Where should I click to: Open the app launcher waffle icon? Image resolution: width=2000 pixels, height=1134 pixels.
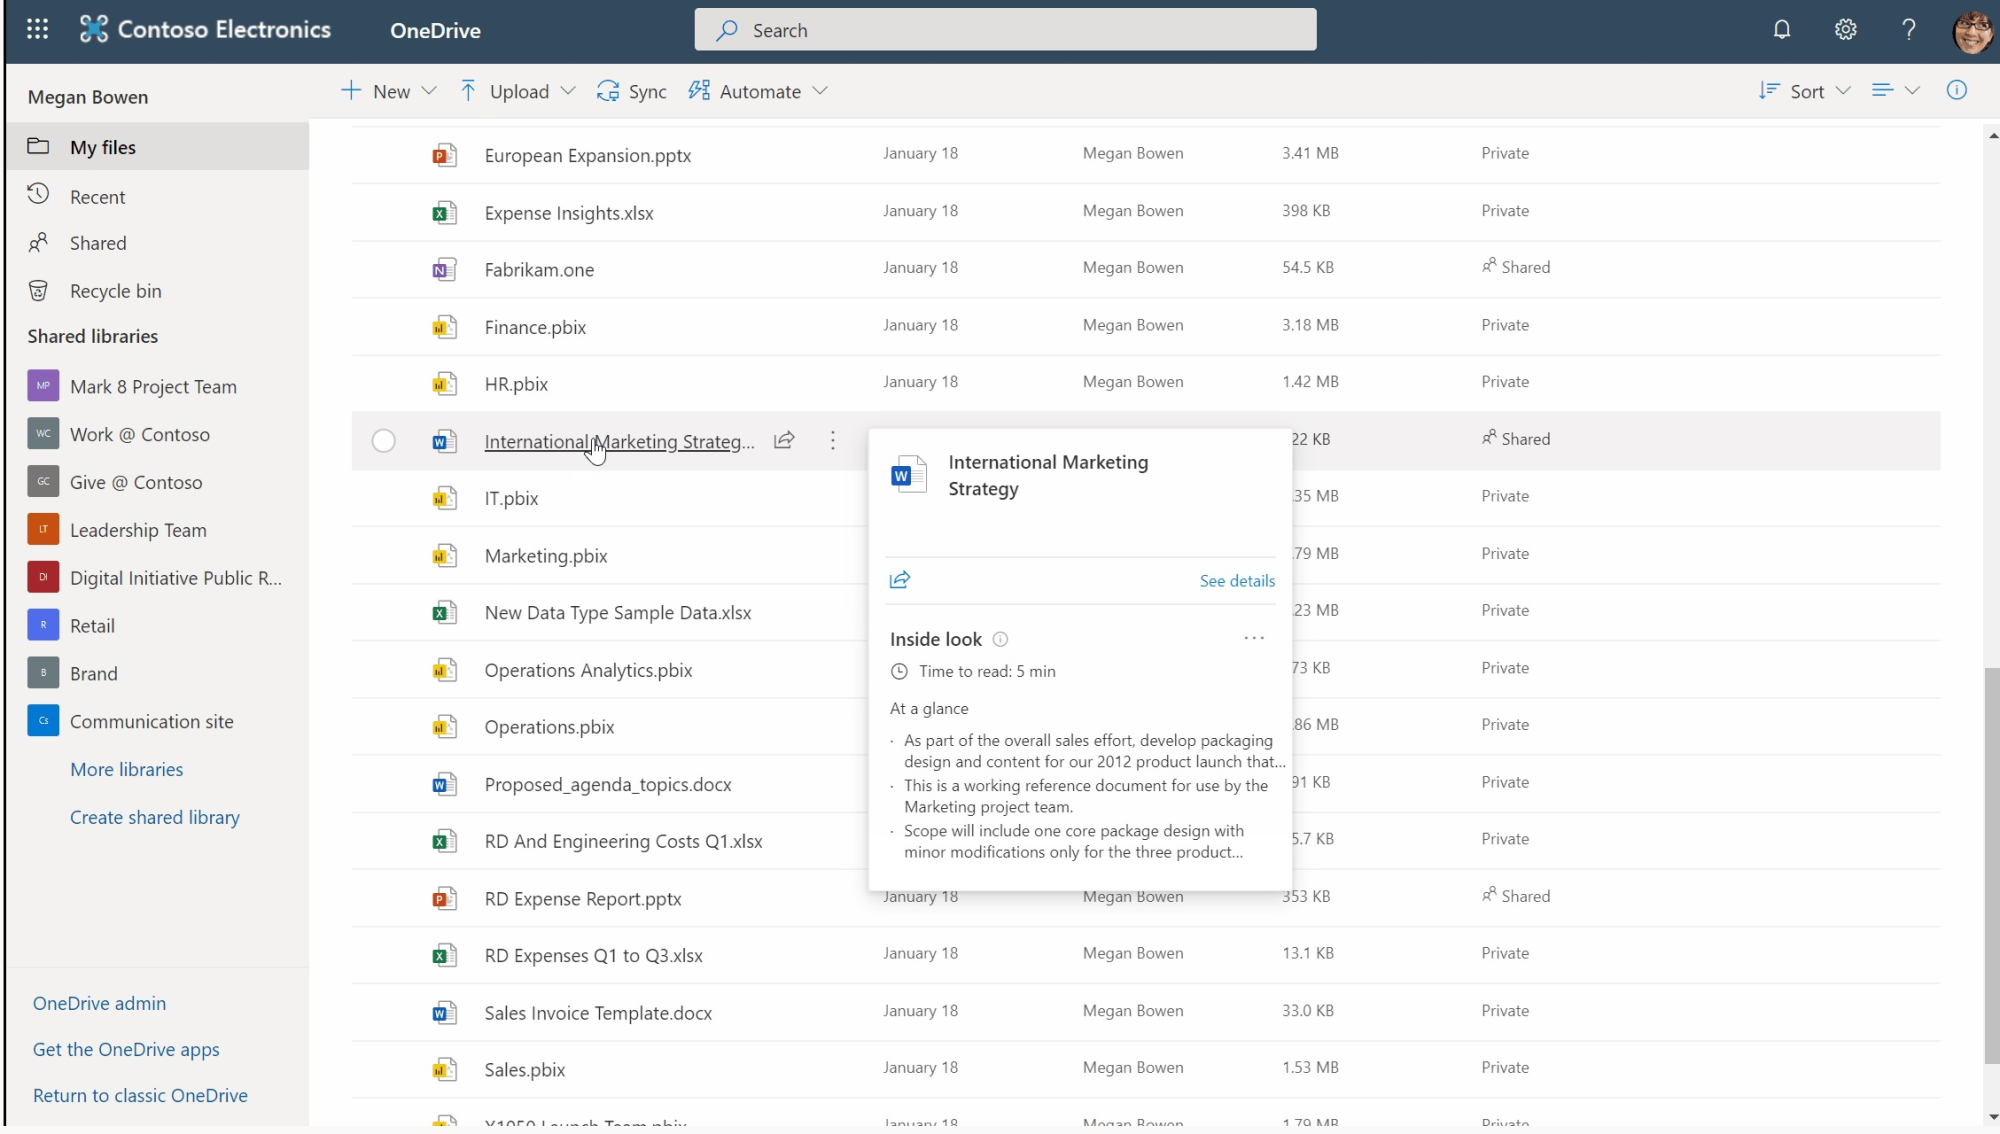(37, 30)
